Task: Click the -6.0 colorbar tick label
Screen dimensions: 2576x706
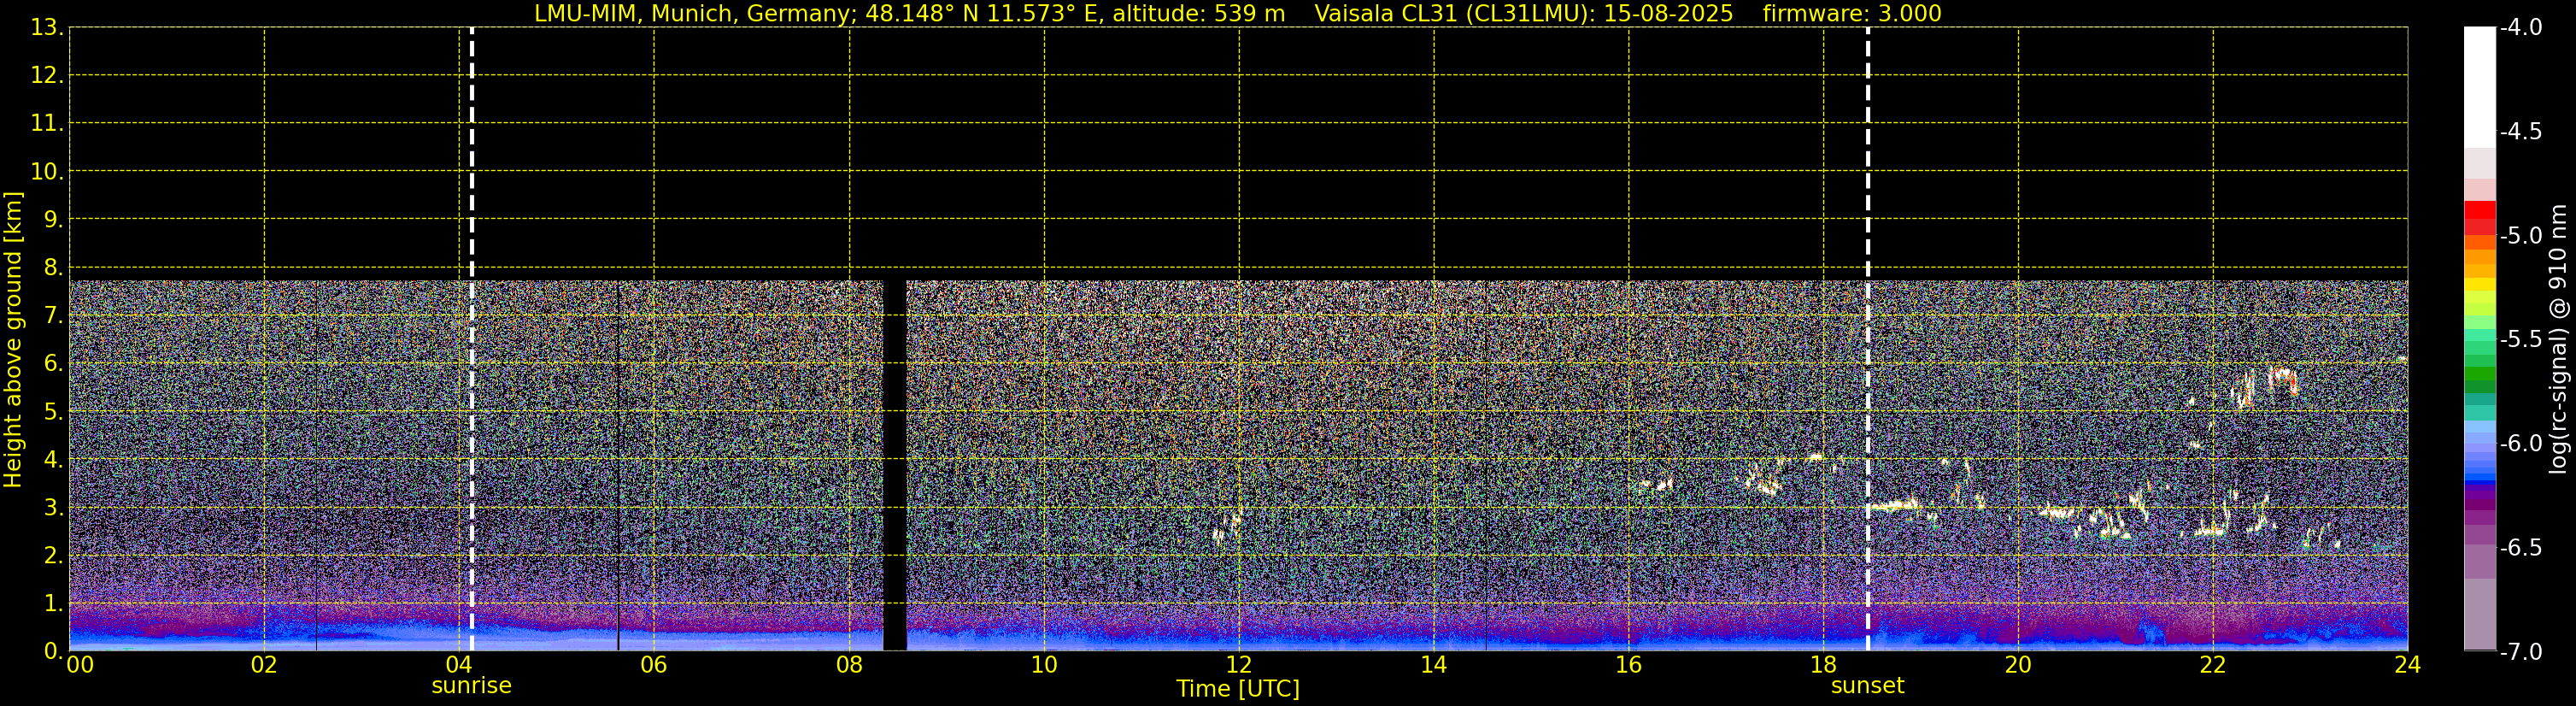Action: coord(2520,443)
